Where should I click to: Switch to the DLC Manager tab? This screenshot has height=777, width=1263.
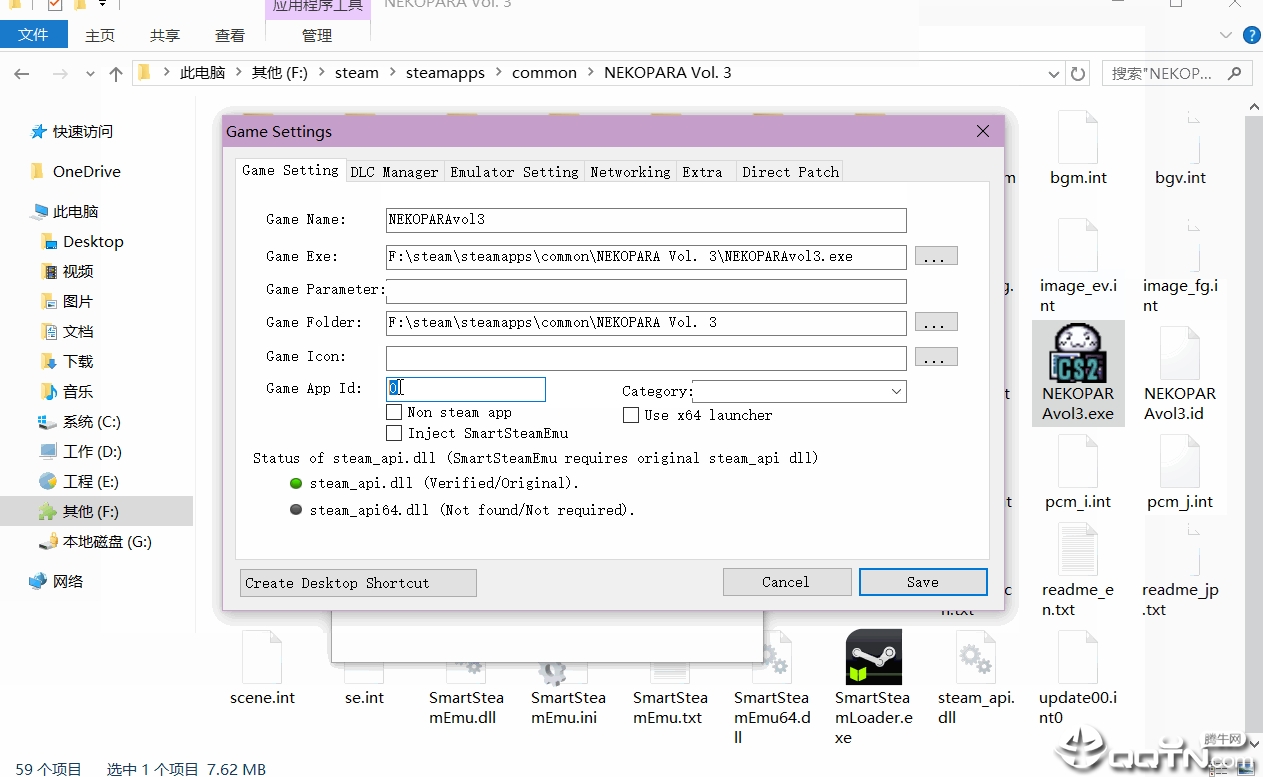(394, 172)
